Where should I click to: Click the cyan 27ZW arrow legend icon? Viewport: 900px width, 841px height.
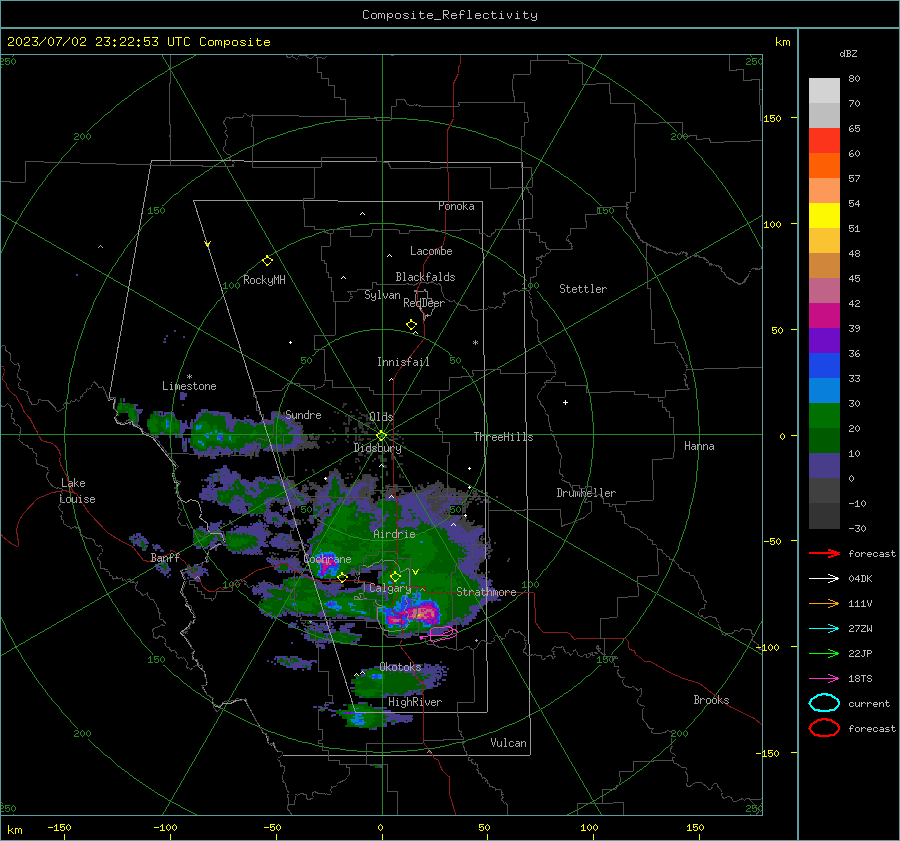(824, 629)
